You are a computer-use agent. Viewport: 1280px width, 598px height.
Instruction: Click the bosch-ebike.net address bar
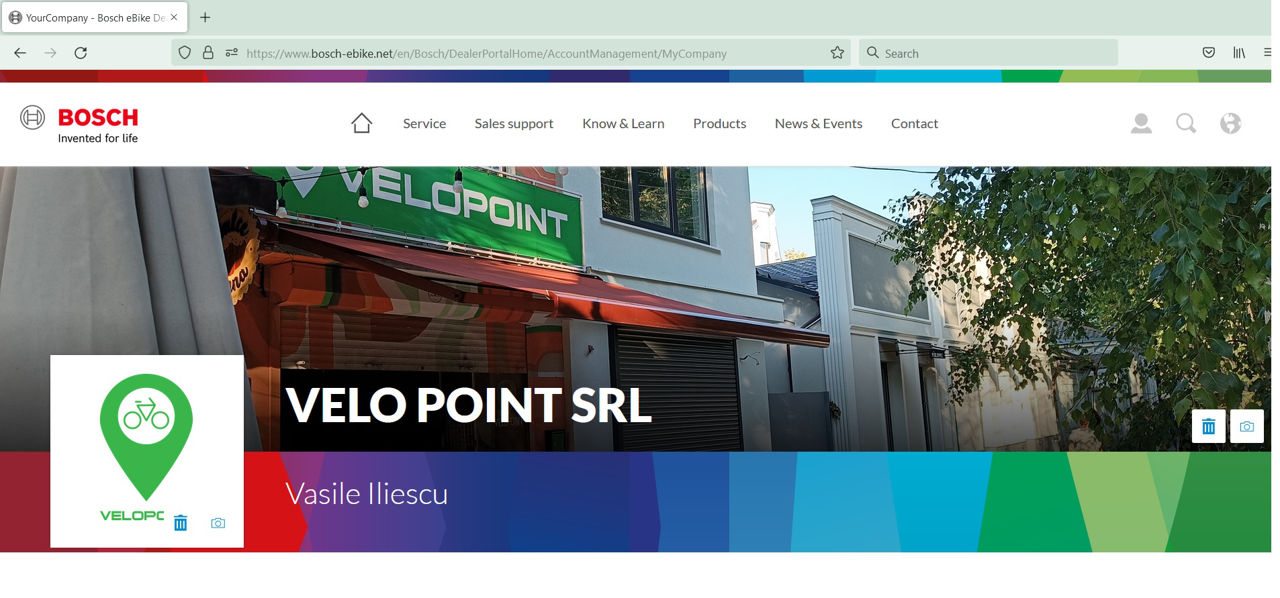click(511, 53)
